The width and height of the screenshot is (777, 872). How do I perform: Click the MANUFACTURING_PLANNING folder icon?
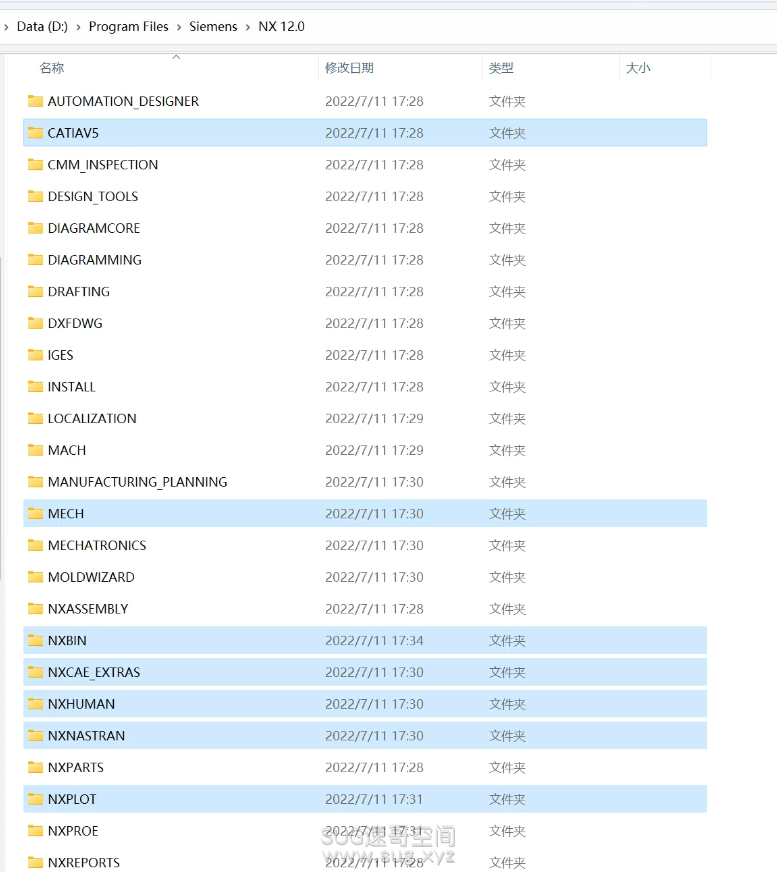(x=36, y=482)
